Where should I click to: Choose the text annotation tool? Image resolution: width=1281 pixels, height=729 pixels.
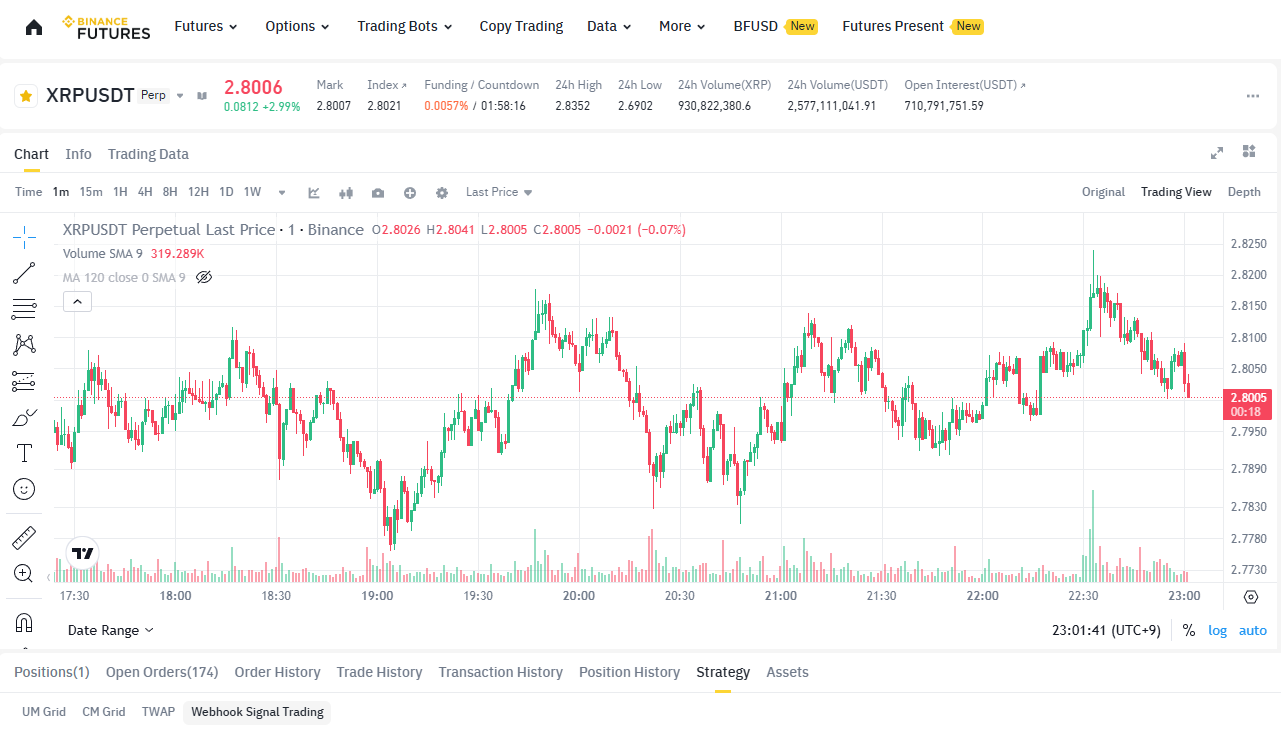(24, 453)
